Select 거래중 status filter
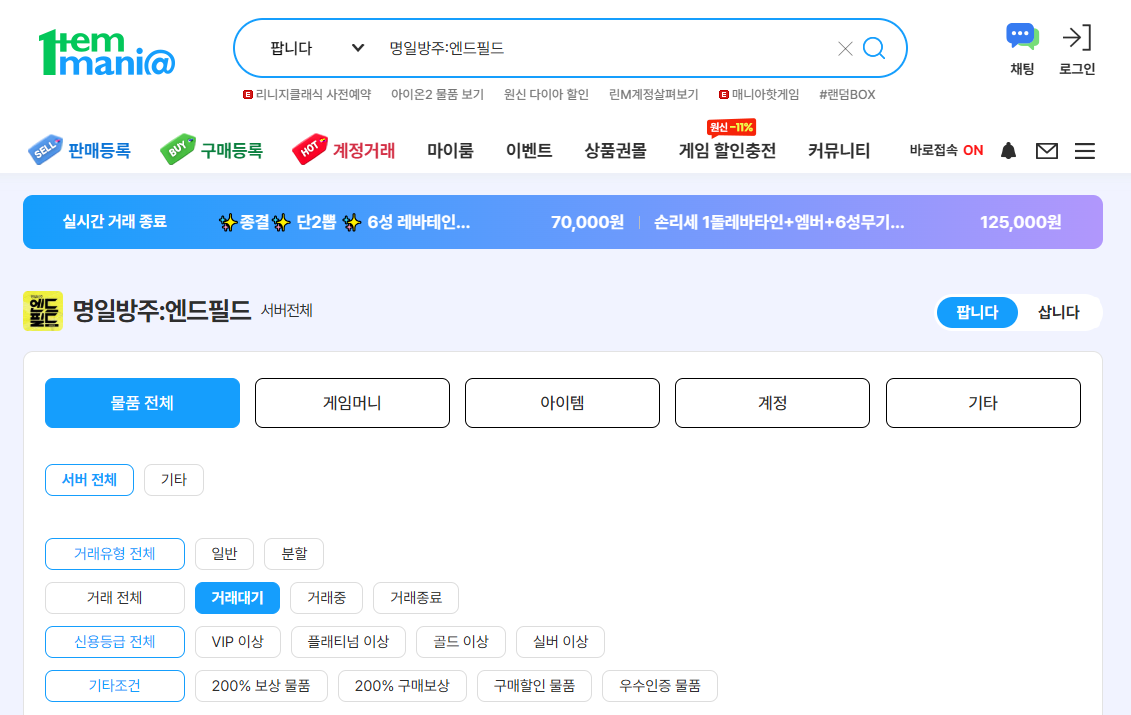The width and height of the screenshot is (1131, 715). click(326, 597)
